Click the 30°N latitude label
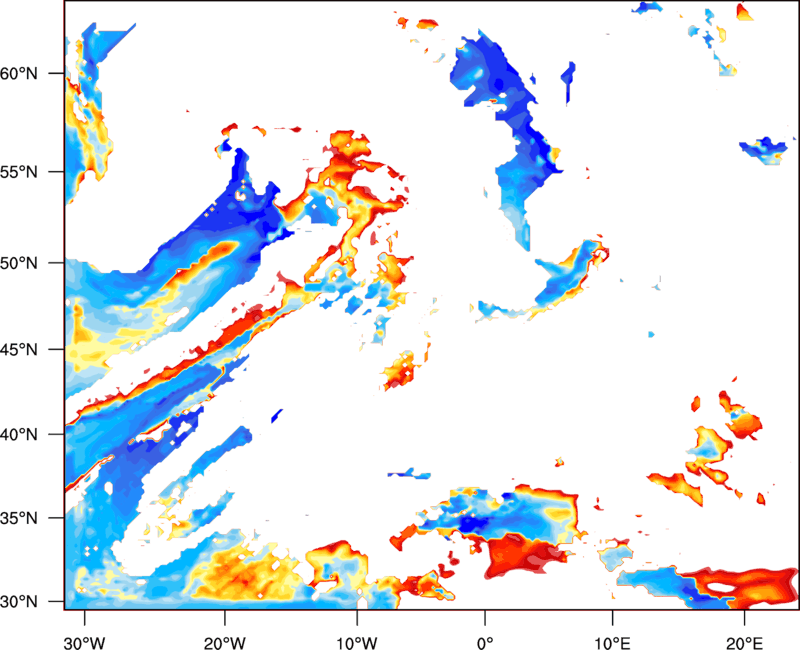 click(x=19, y=602)
